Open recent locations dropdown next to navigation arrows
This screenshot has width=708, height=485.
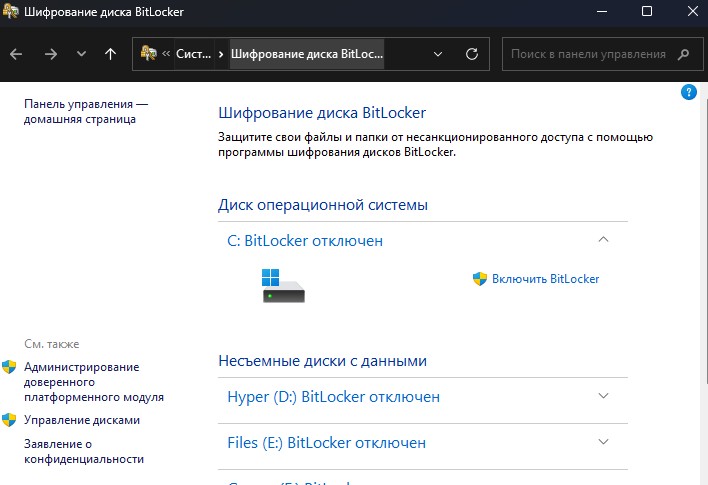[81, 54]
